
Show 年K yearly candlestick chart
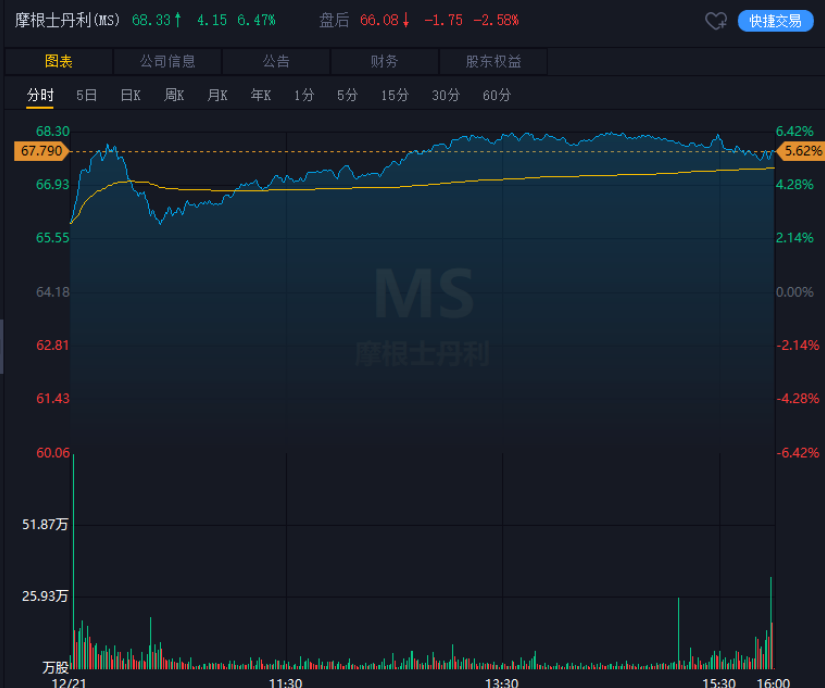(261, 96)
